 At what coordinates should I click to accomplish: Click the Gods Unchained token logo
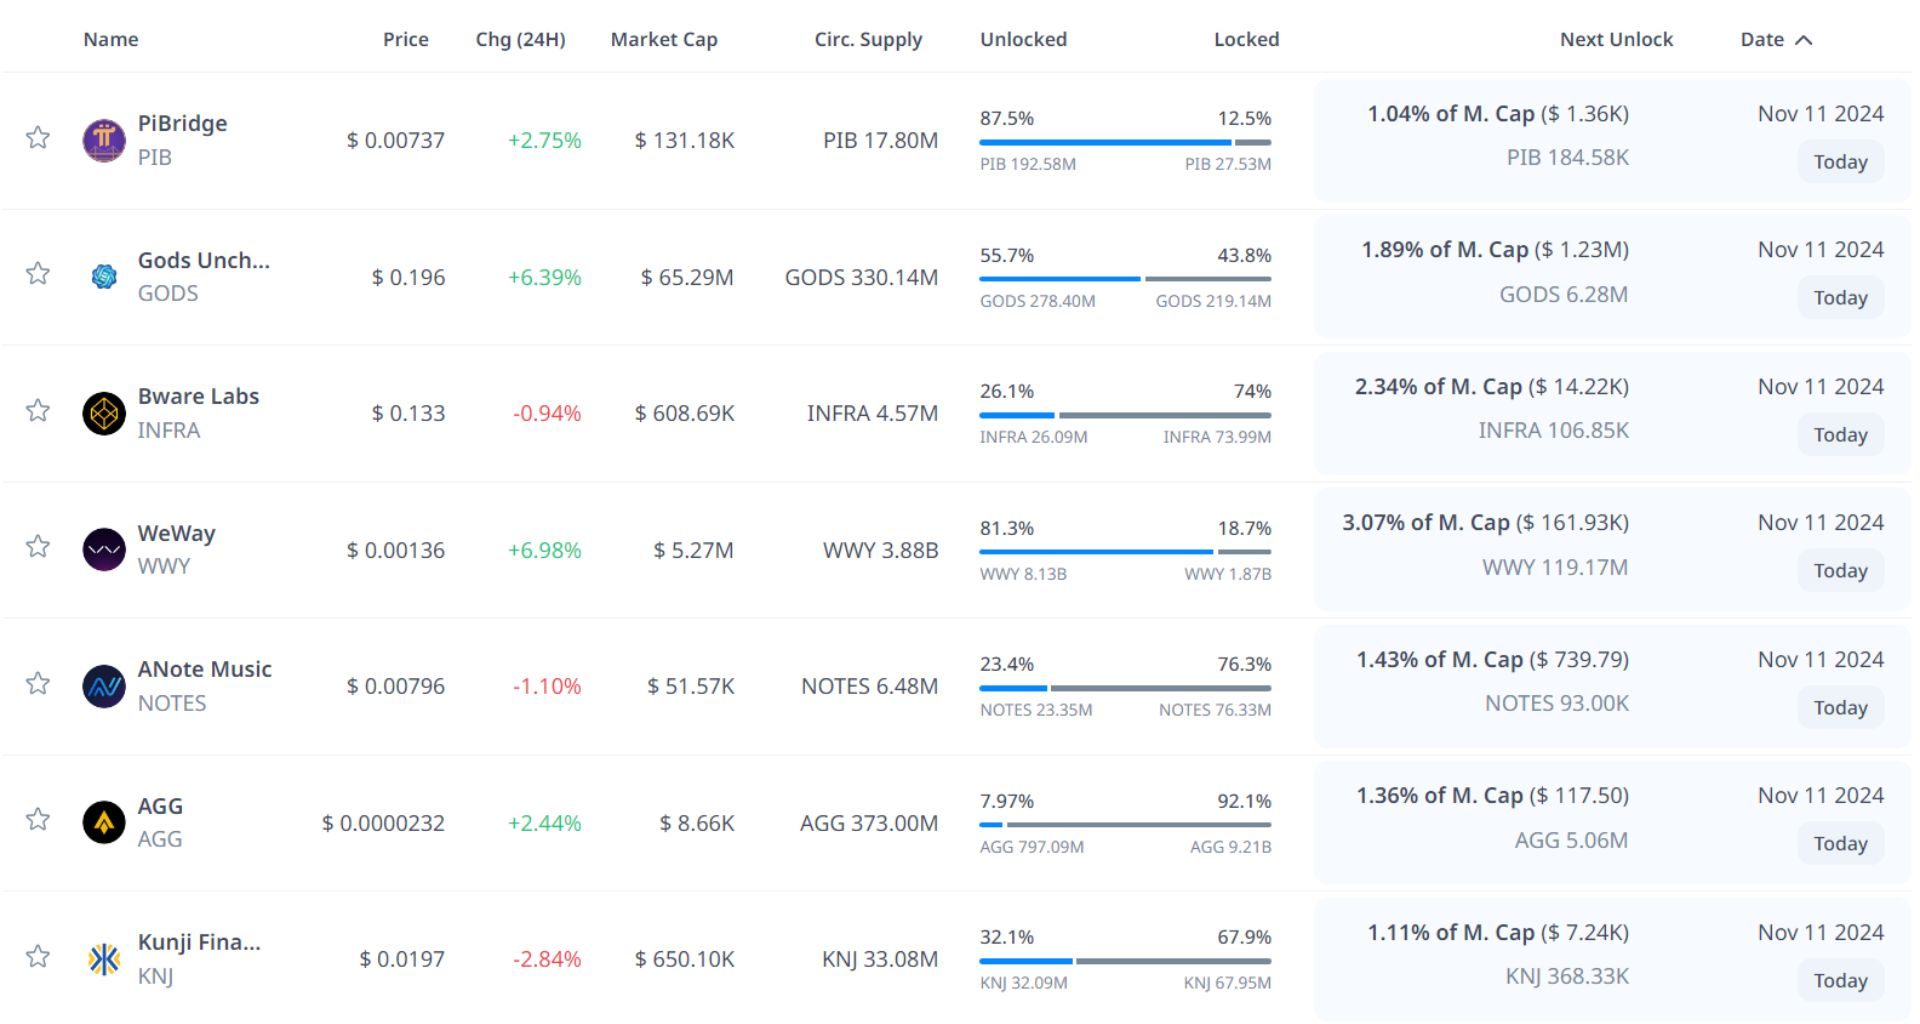coord(104,277)
